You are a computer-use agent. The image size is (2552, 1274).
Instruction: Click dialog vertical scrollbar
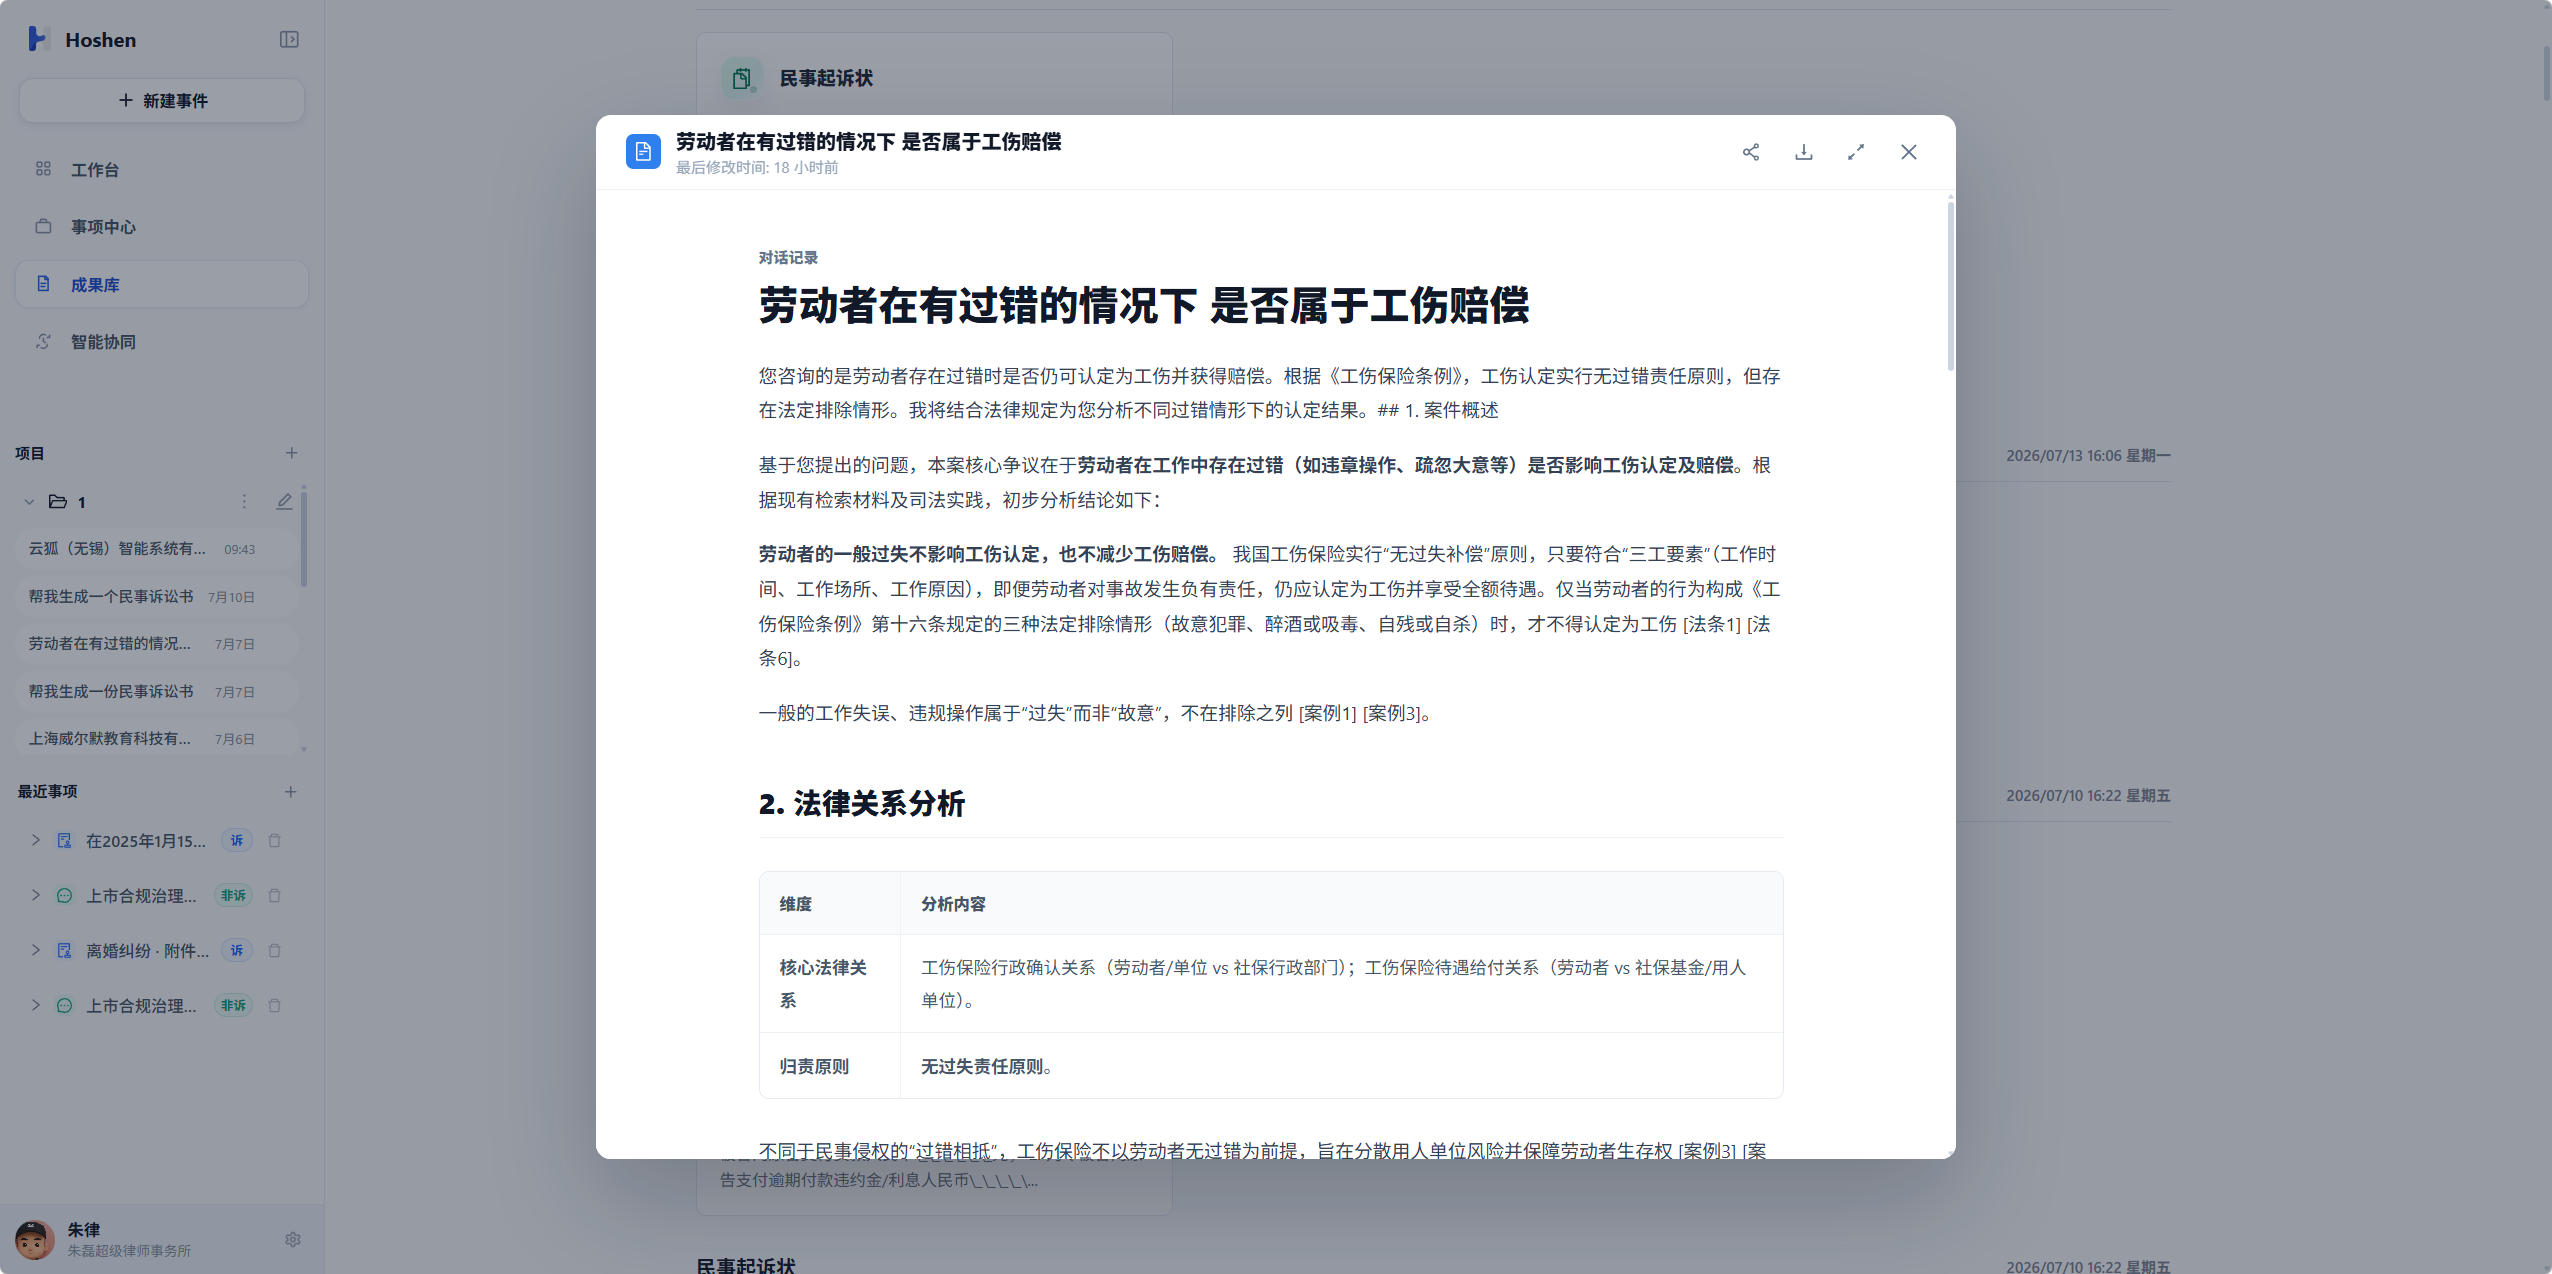click(x=1950, y=287)
